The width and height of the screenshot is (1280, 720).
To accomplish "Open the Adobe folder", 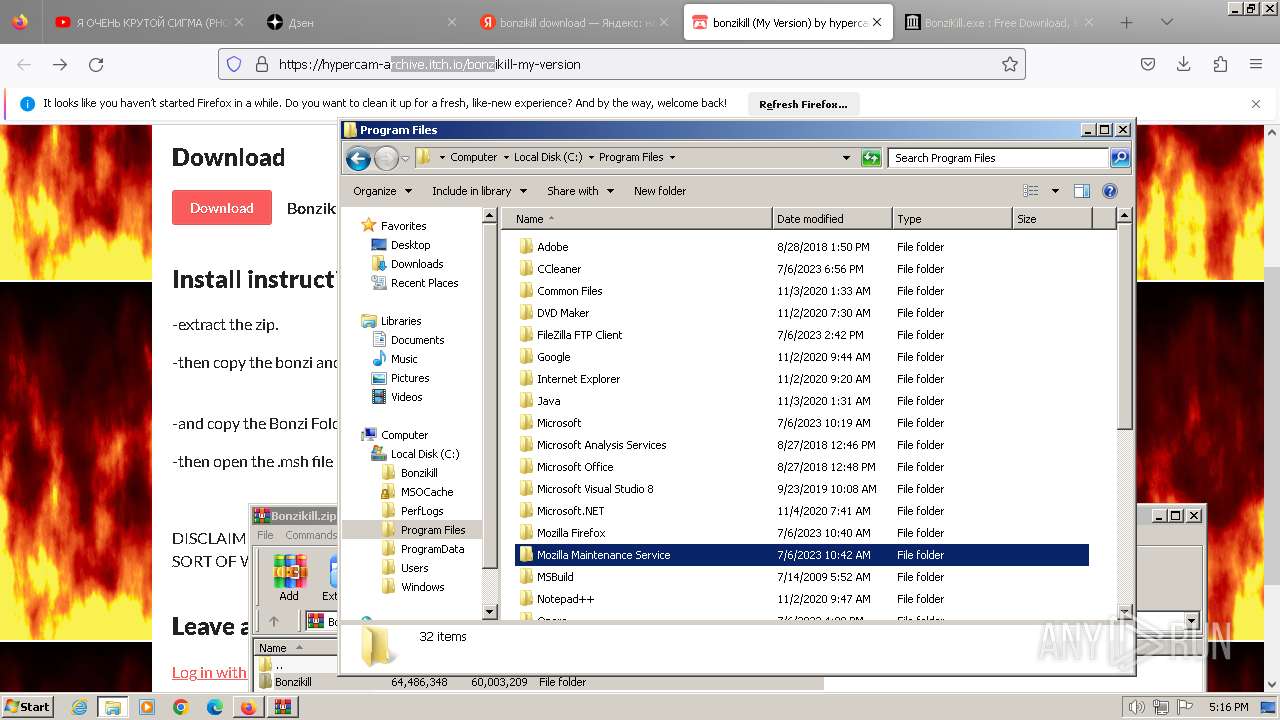I will 552,247.
